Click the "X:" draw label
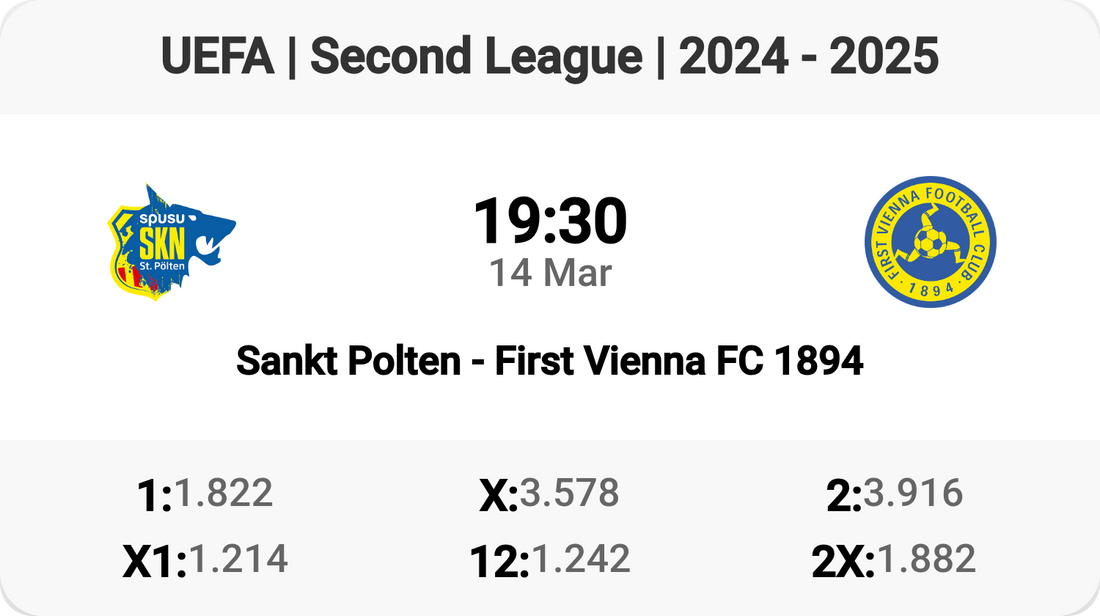 tap(498, 496)
